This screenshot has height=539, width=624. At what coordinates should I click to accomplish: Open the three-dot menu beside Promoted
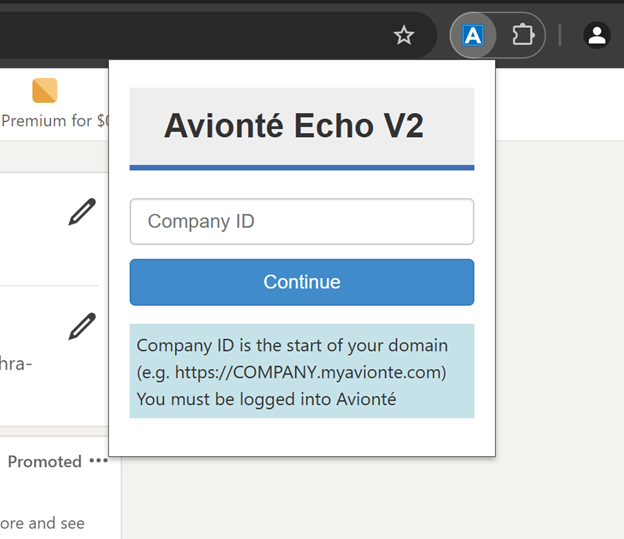[x=98, y=461]
